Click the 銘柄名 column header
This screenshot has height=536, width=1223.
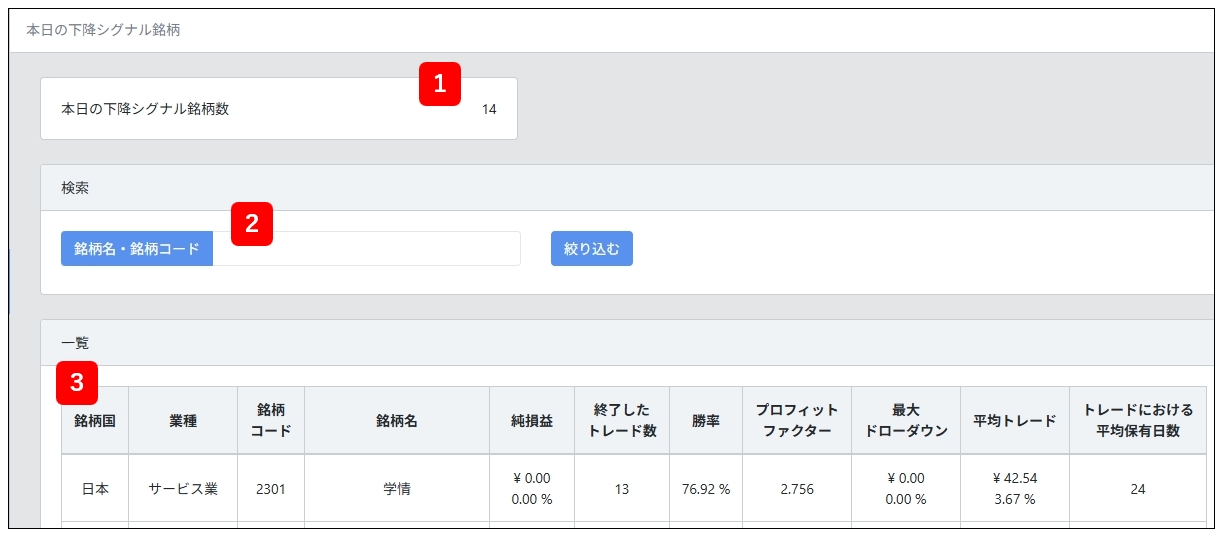tap(397, 421)
